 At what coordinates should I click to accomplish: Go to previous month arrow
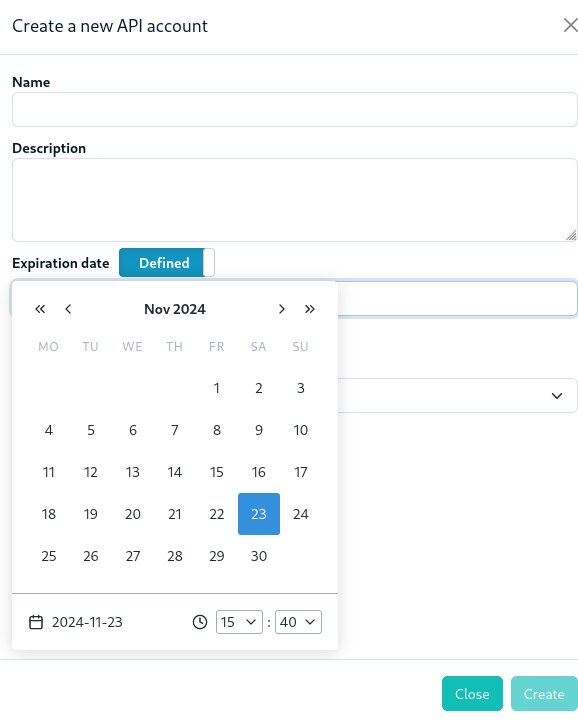point(68,309)
